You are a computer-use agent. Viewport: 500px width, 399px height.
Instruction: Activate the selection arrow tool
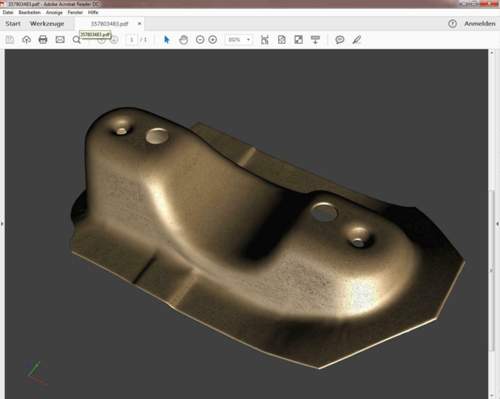point(167,40)
